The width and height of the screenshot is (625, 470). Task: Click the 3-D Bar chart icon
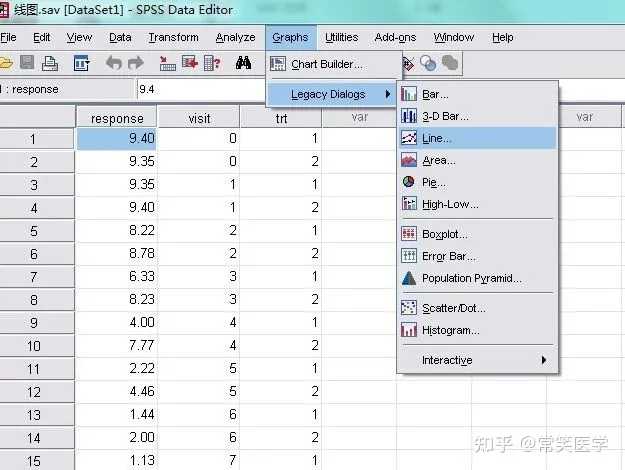[409, 116]
